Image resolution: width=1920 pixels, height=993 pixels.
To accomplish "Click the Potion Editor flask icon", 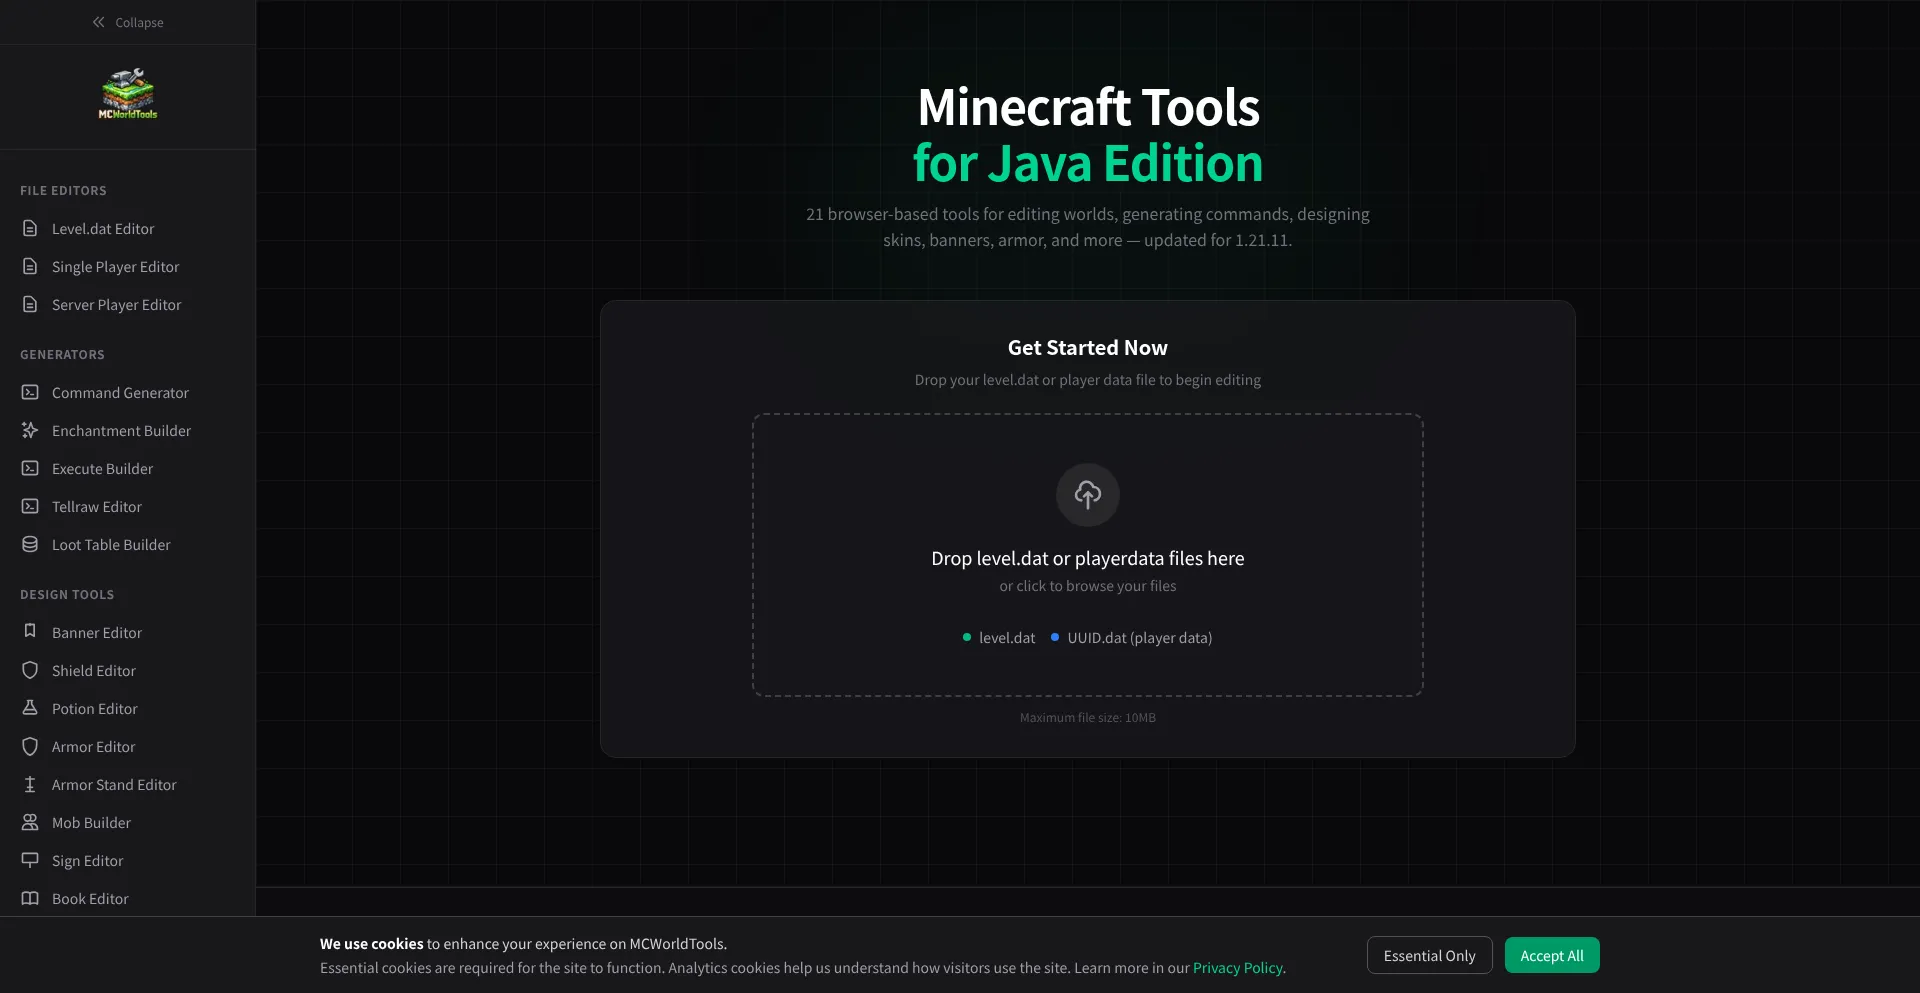I will (x=30, y=708).
